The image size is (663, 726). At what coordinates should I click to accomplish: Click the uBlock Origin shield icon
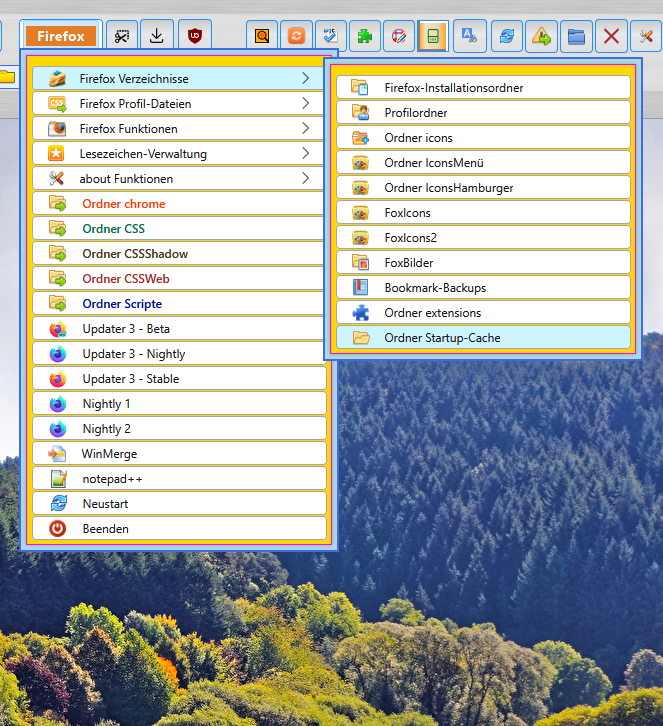point(192,36)
